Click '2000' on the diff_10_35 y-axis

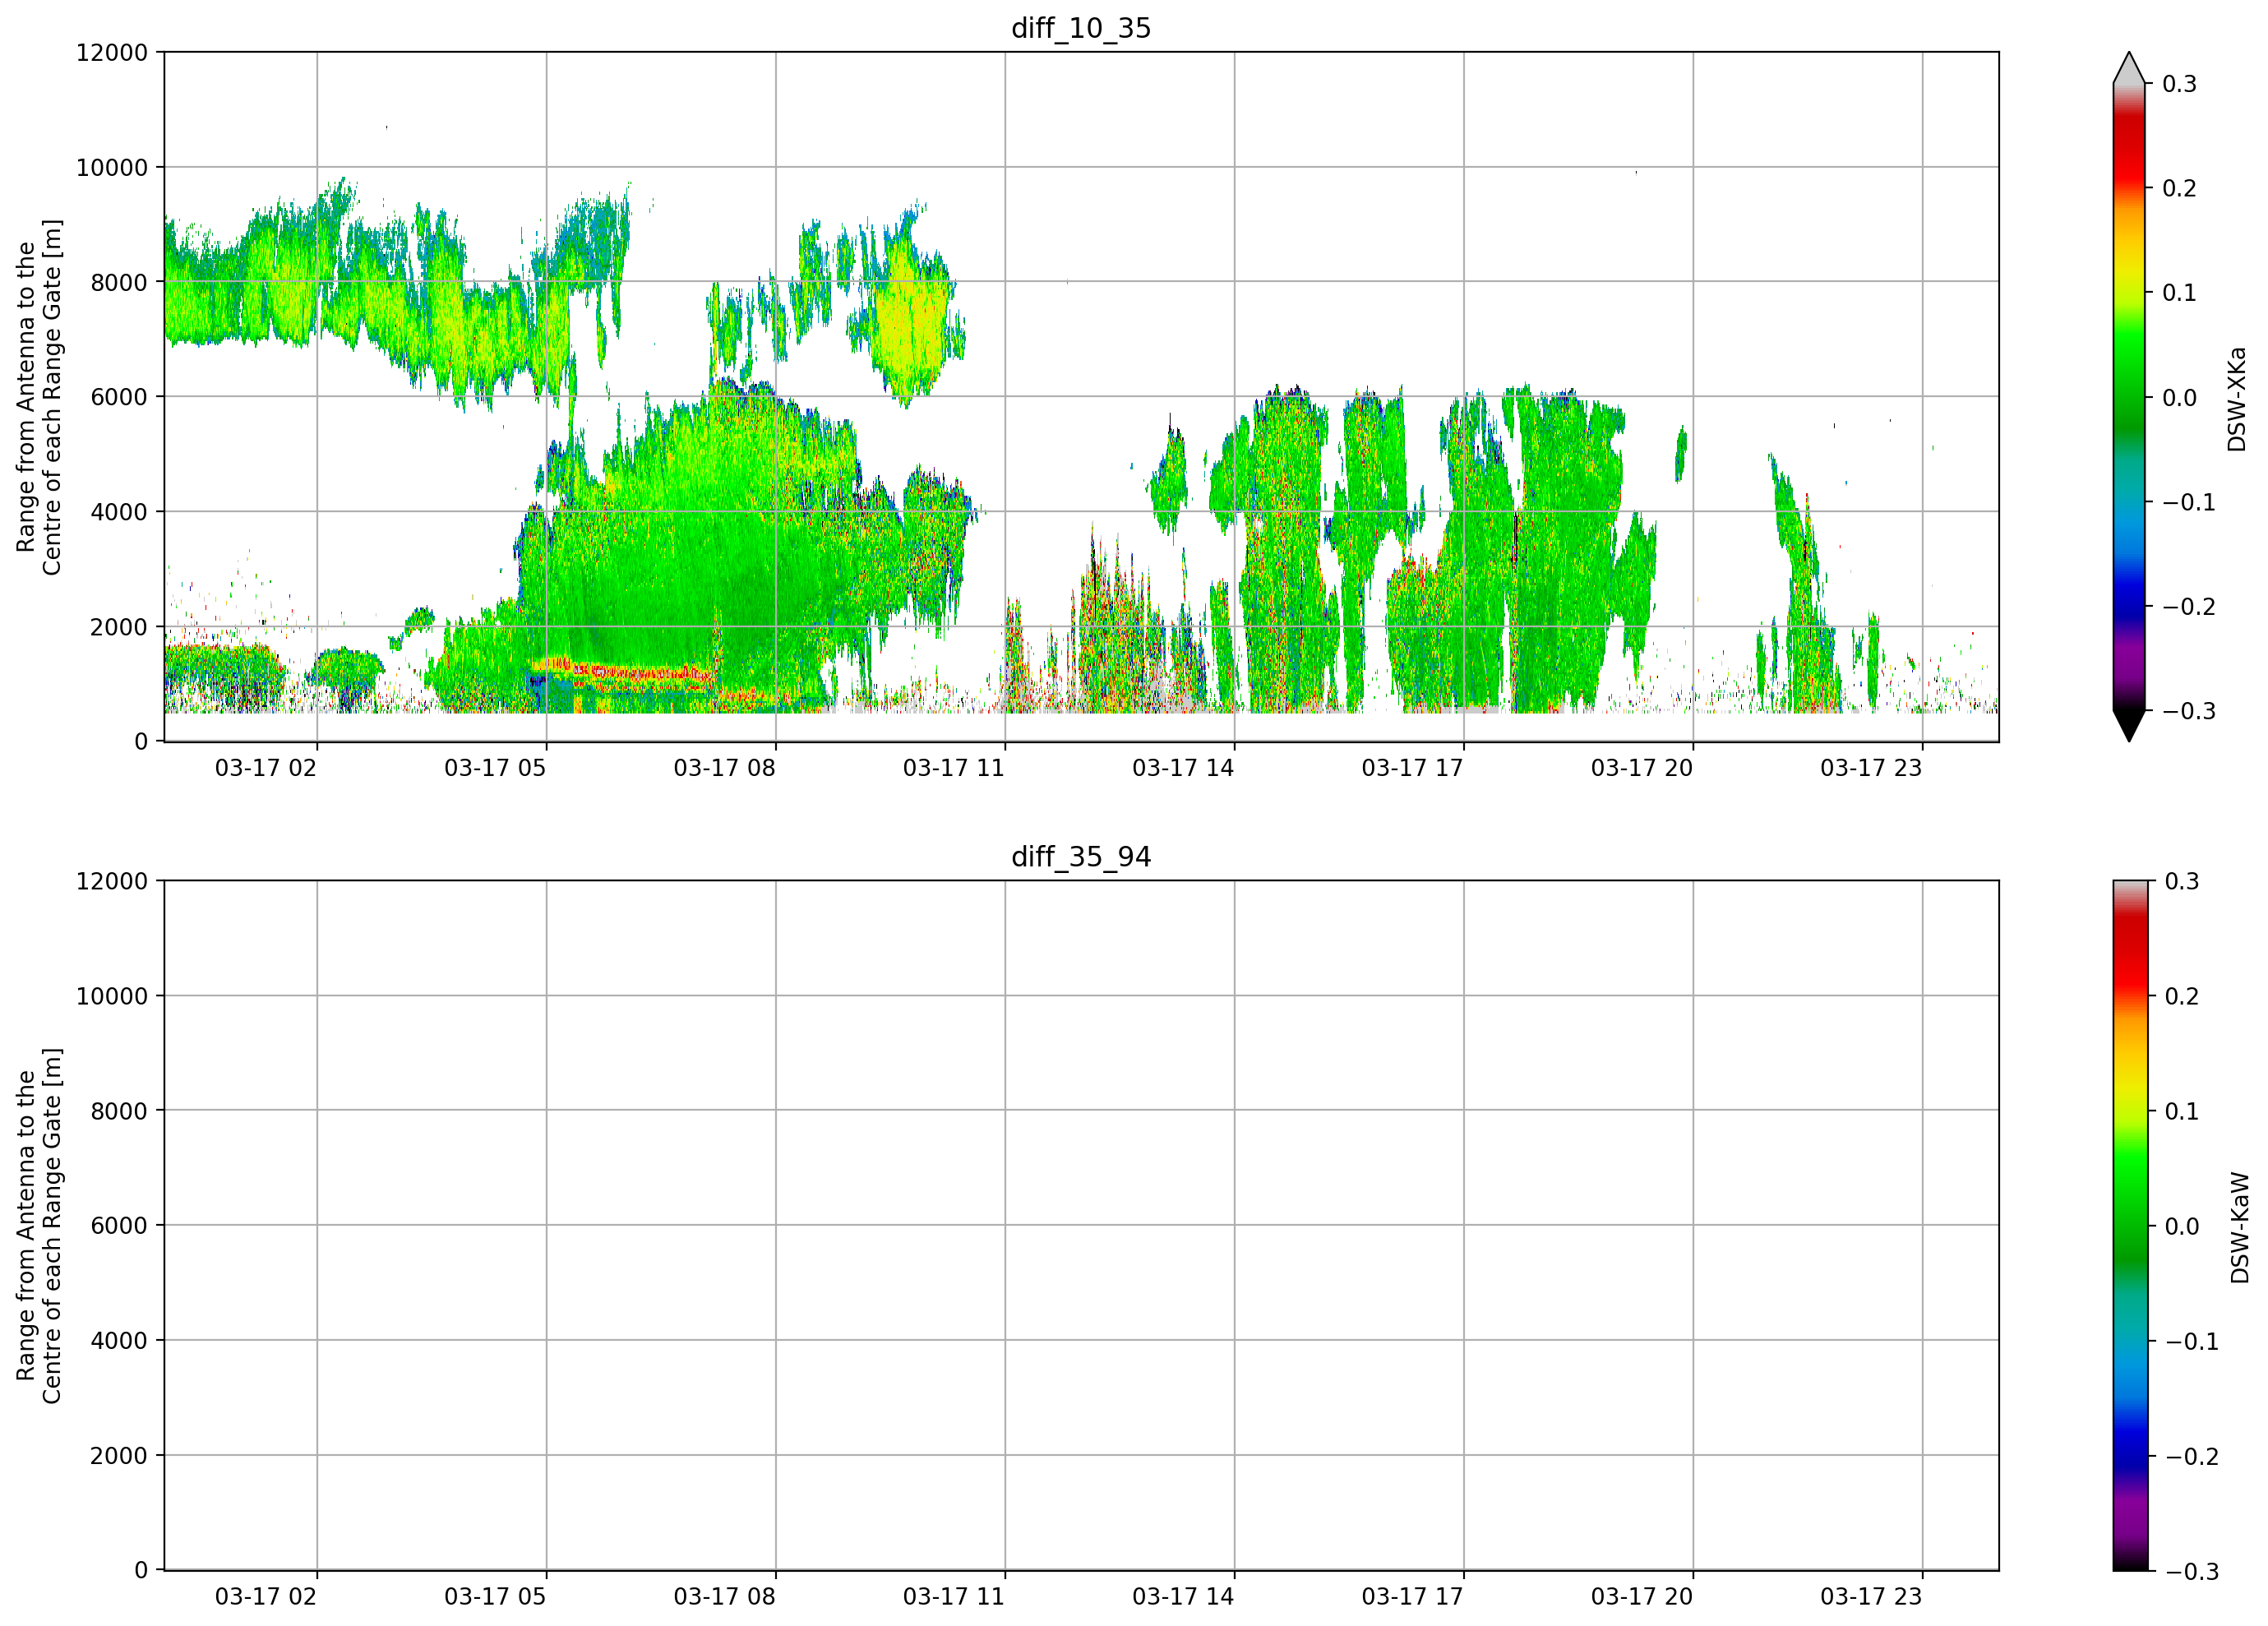[x=119, y=627]
